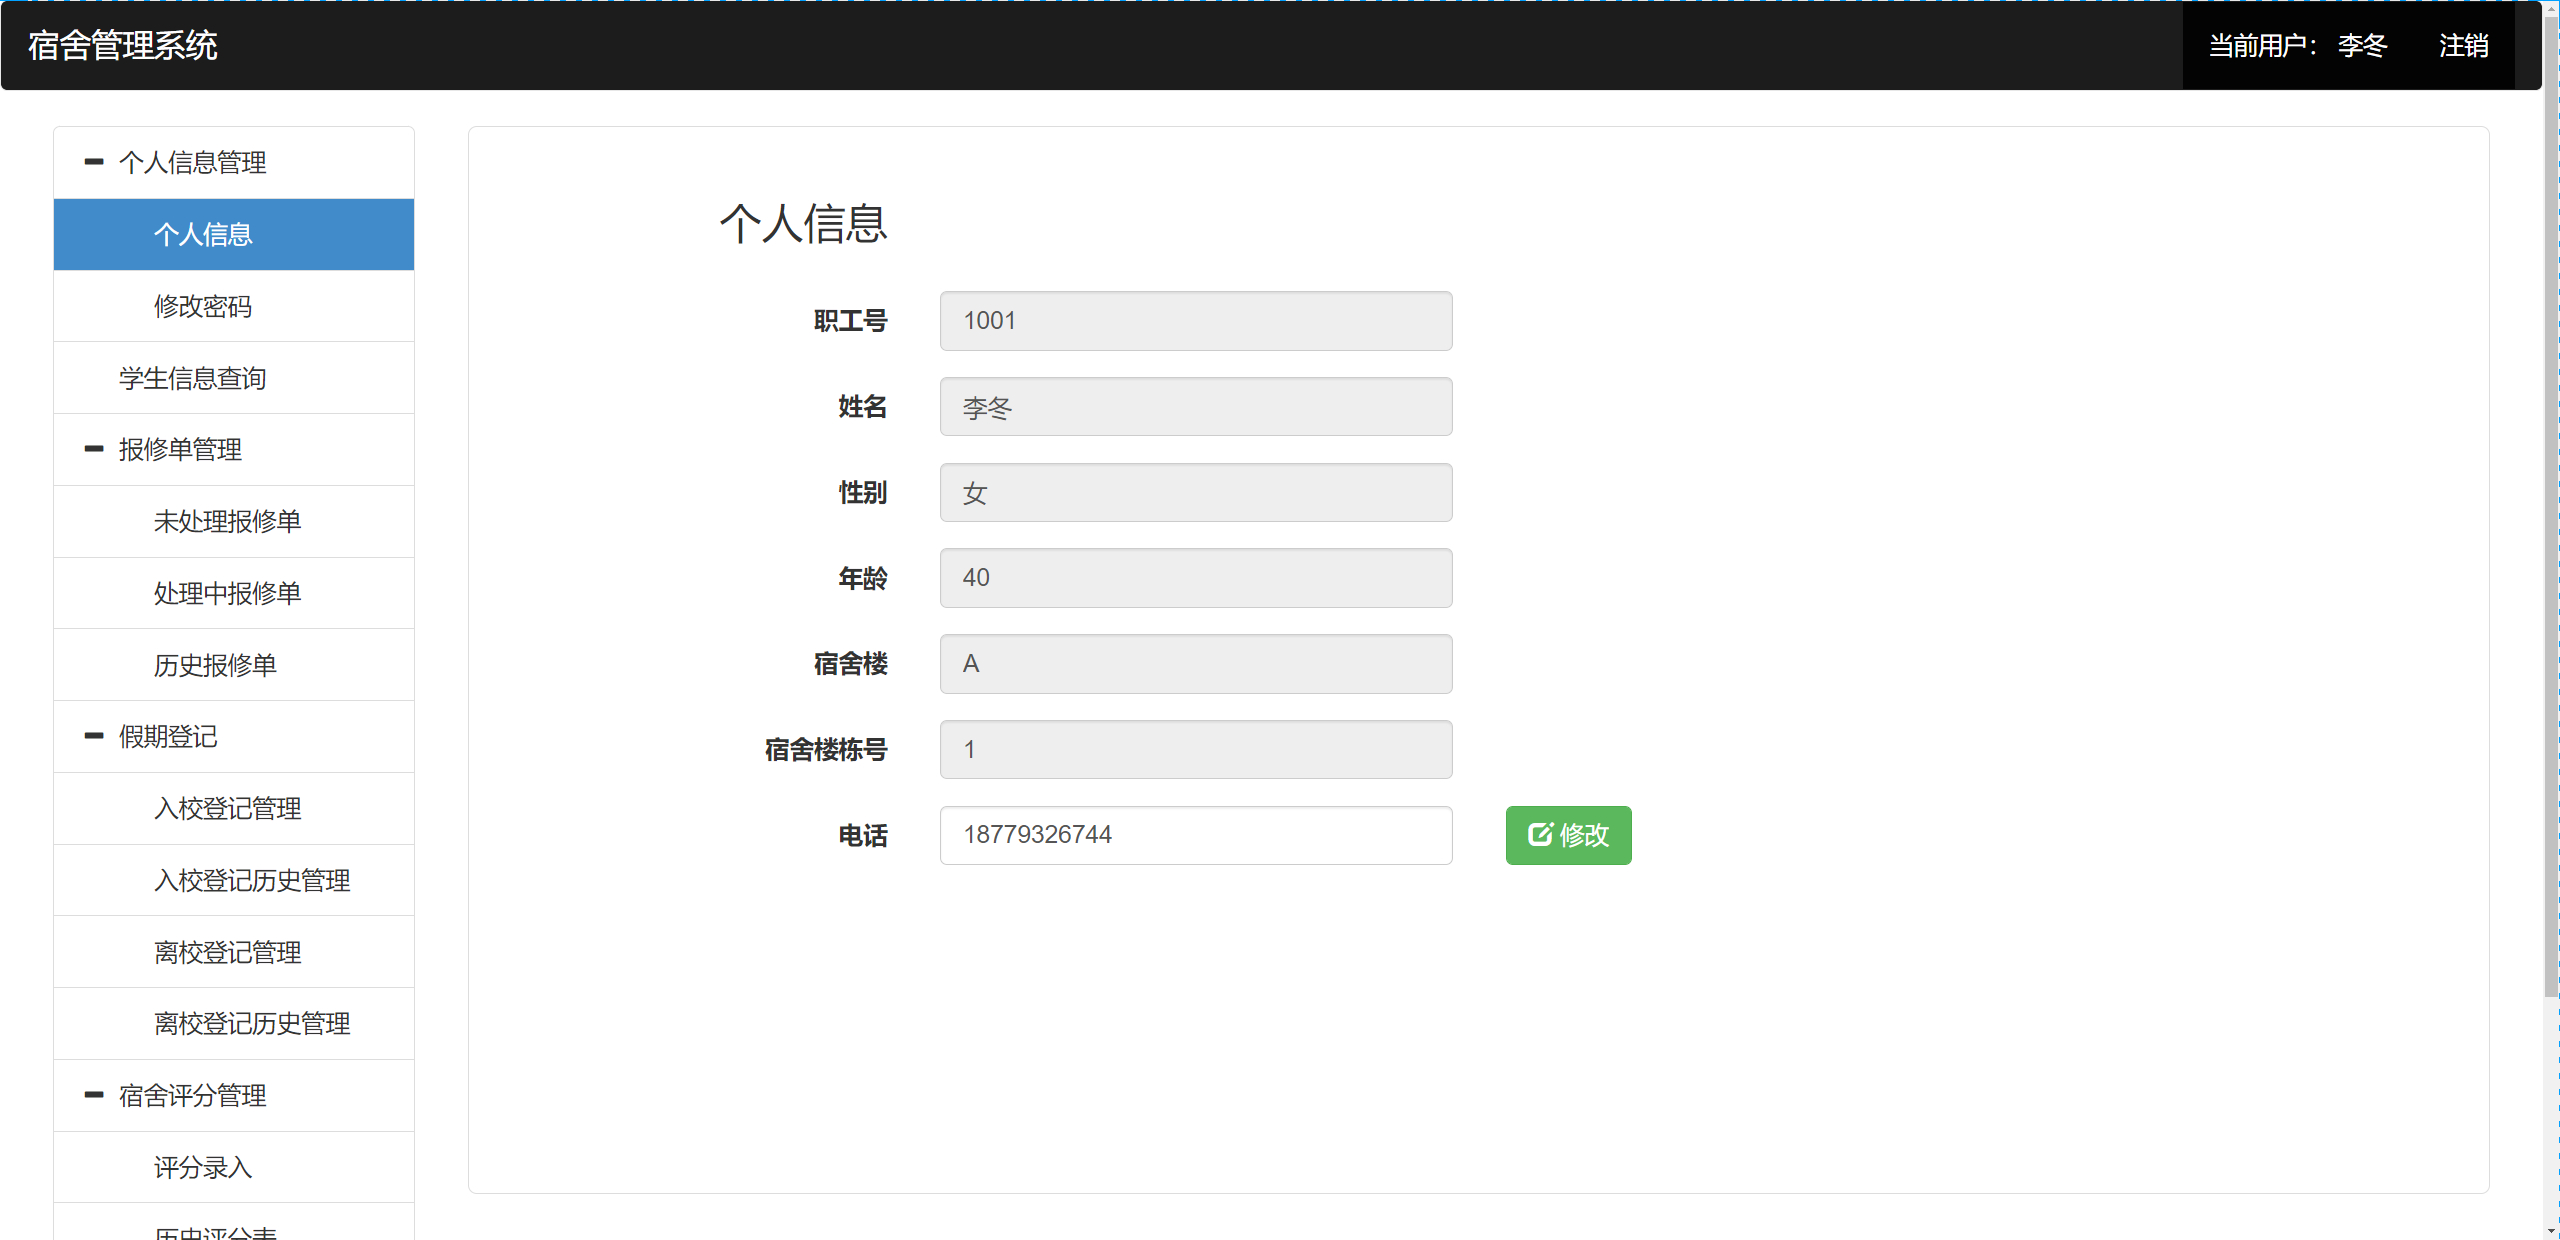This screenshot has width=2560, height=1240.
Task: Click inside the 电话 phone number field
Action: pyautogui.click(x=1195, y=835)
